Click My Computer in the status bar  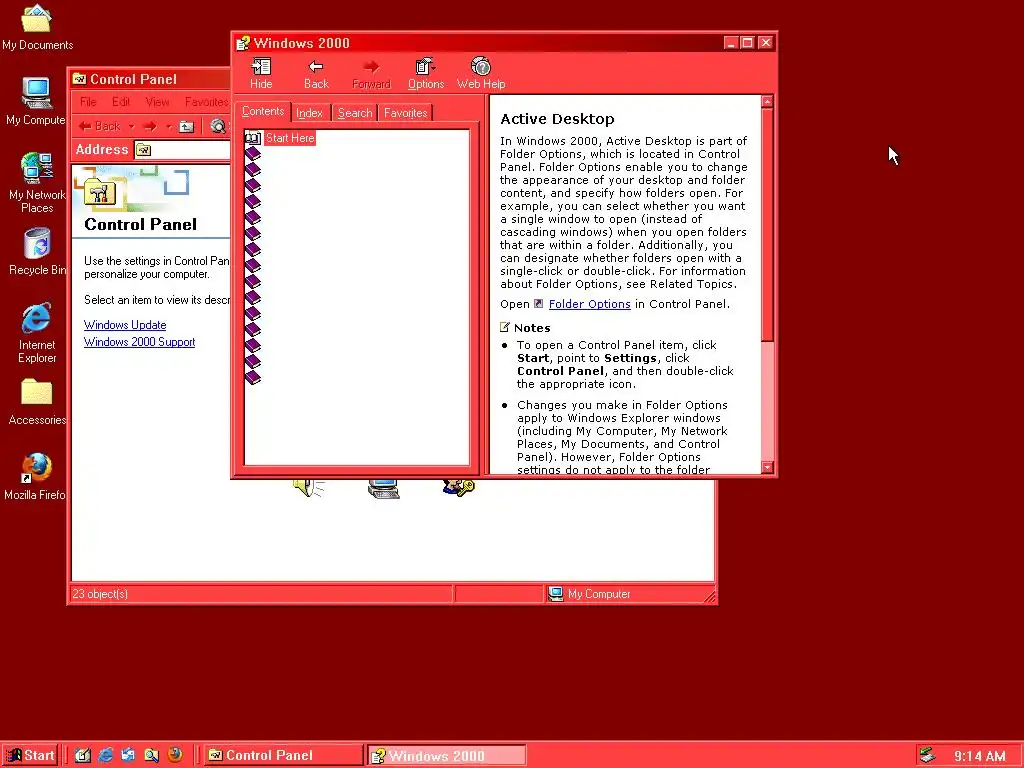(589, 594)
